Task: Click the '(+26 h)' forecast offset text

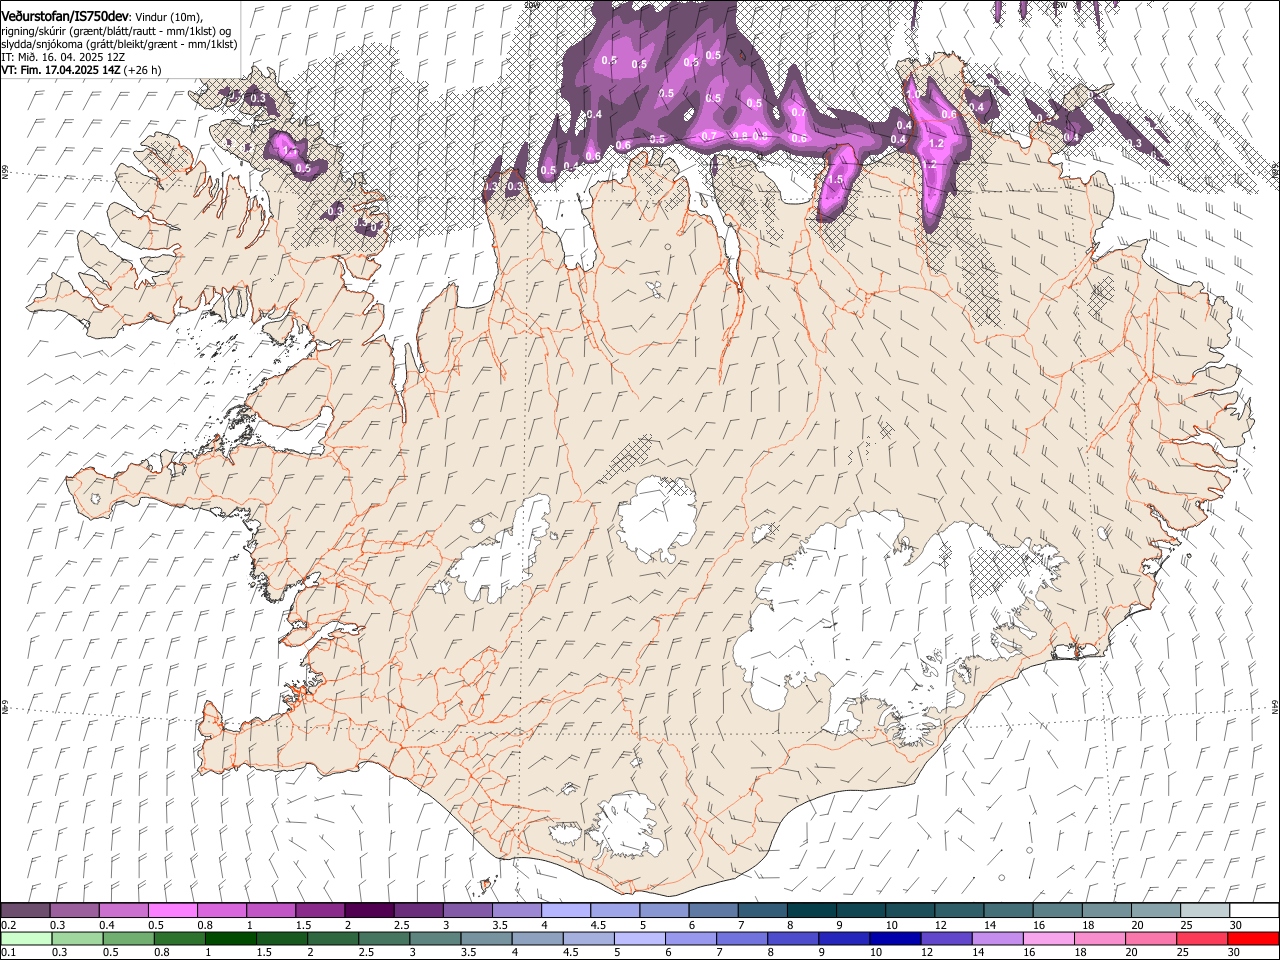Action: pos(143,70)
